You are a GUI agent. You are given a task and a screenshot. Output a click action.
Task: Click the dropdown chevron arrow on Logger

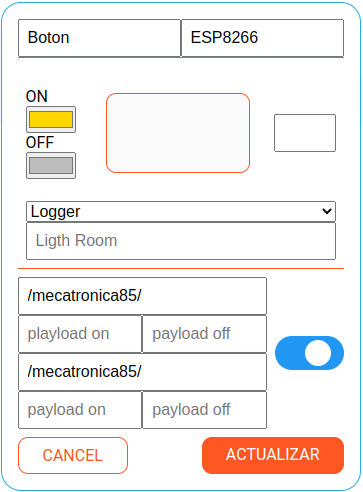click(327, 211)
